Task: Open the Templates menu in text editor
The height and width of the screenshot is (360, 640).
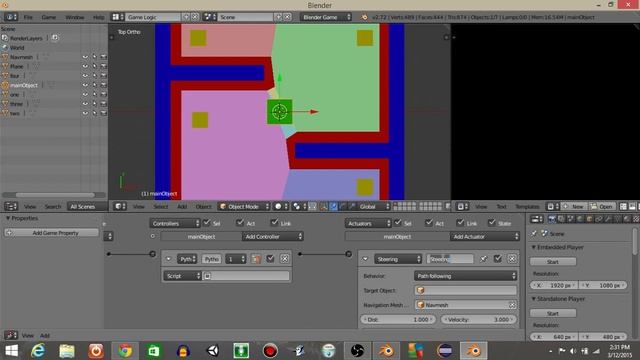Action: point(527,207)
